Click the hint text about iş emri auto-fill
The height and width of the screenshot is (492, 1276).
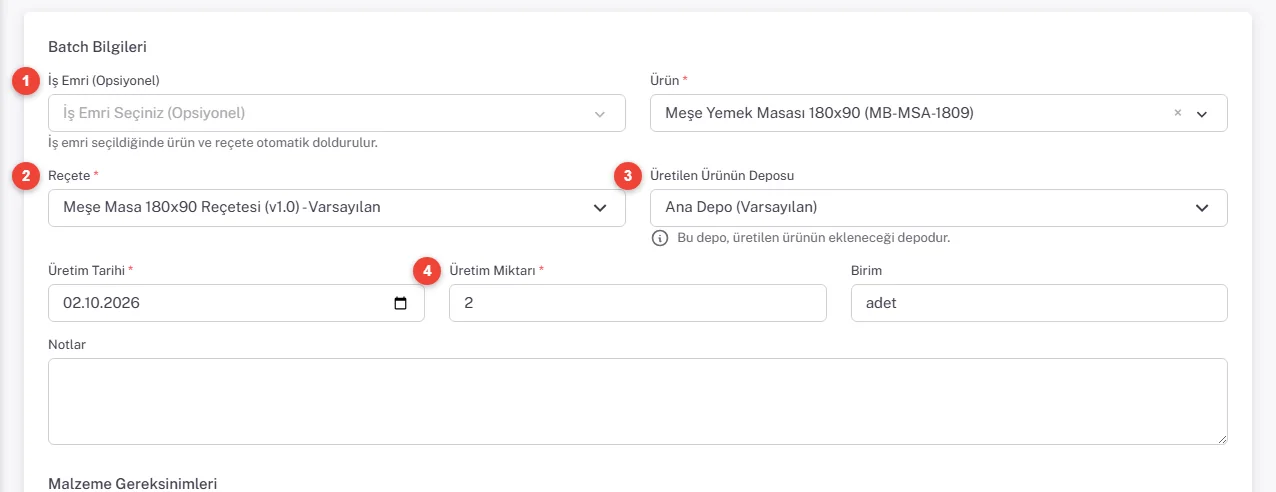coord(212,143)
